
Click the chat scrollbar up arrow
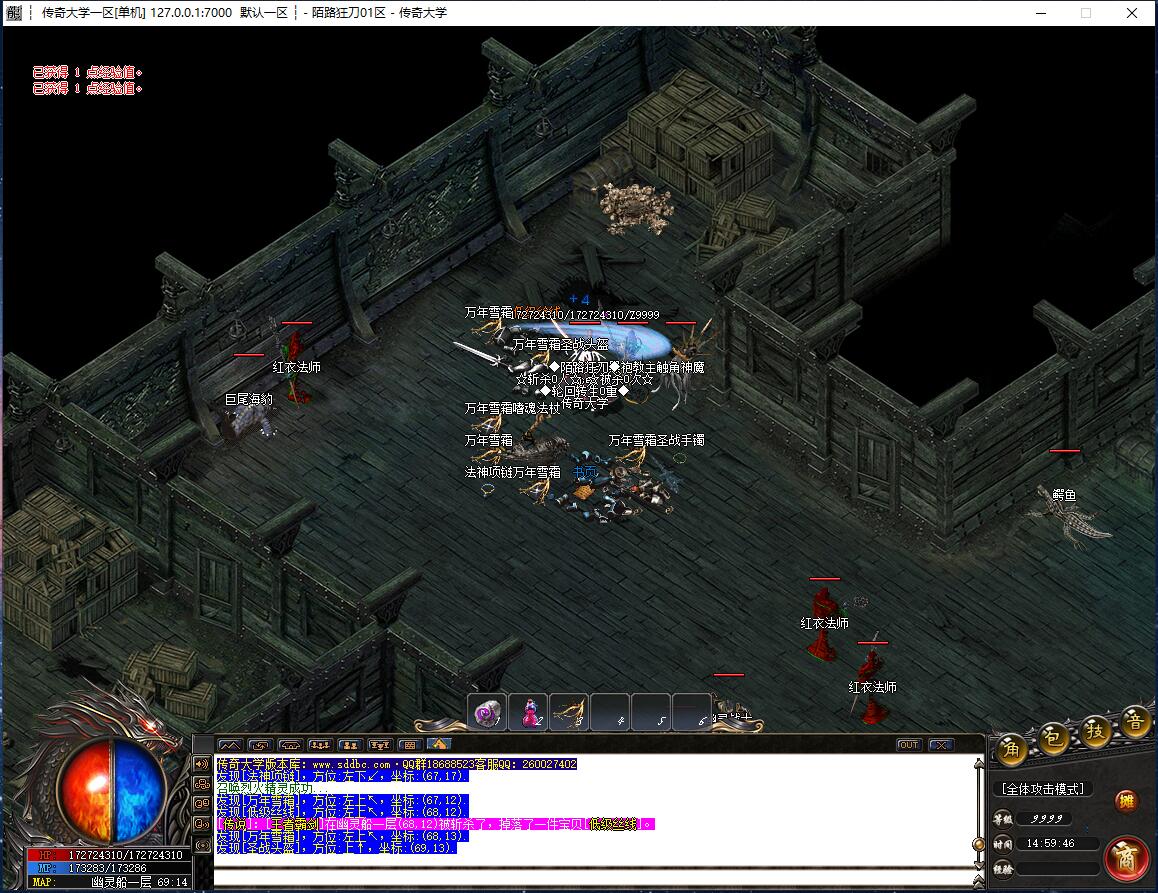tap(979, 763)
